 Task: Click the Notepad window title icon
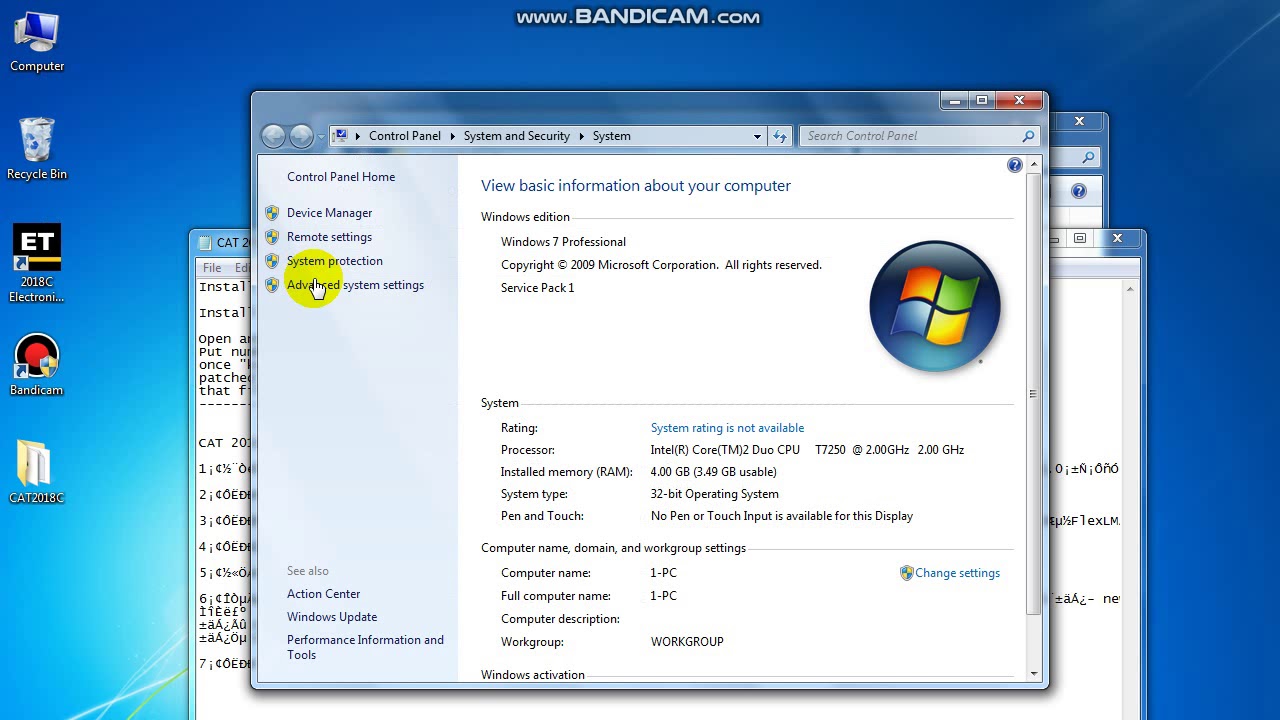pos(205,242)
